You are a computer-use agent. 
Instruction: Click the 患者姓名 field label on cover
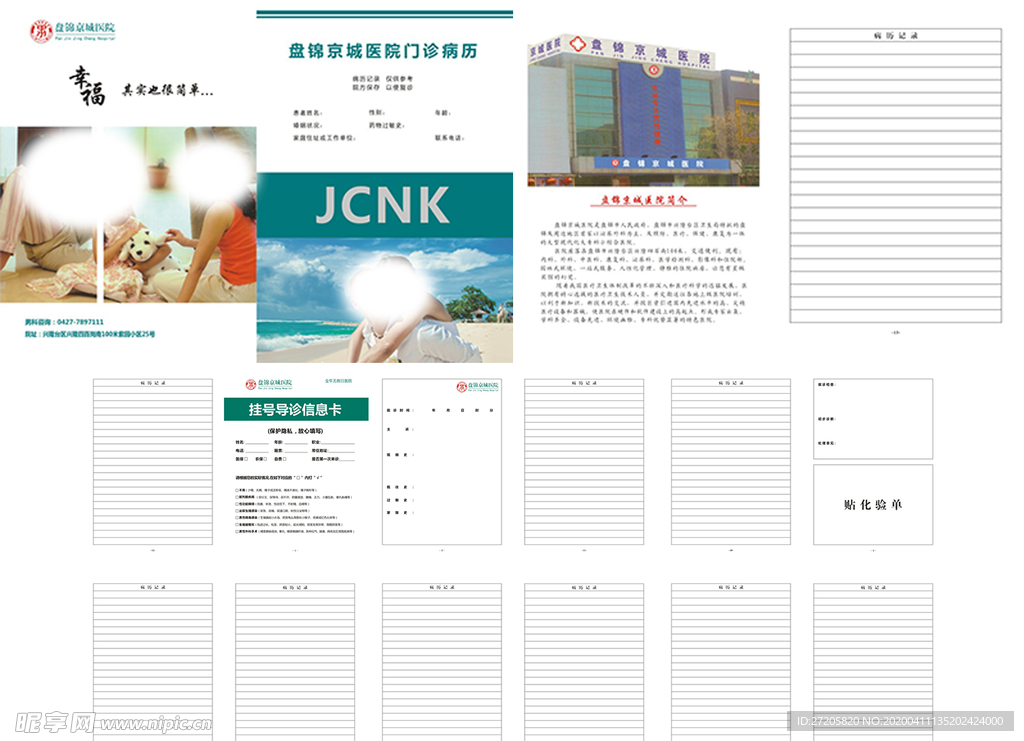coord(308,113)
